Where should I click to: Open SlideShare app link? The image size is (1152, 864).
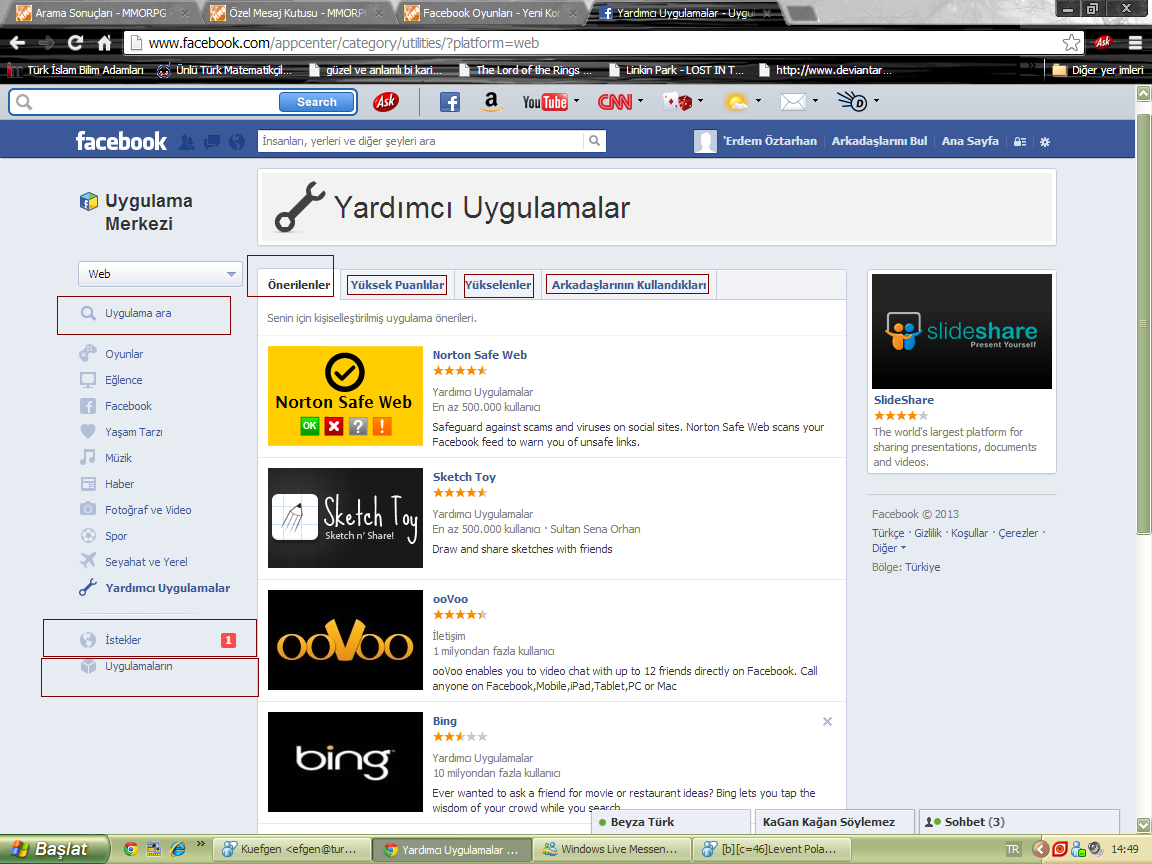click(904, 400)
